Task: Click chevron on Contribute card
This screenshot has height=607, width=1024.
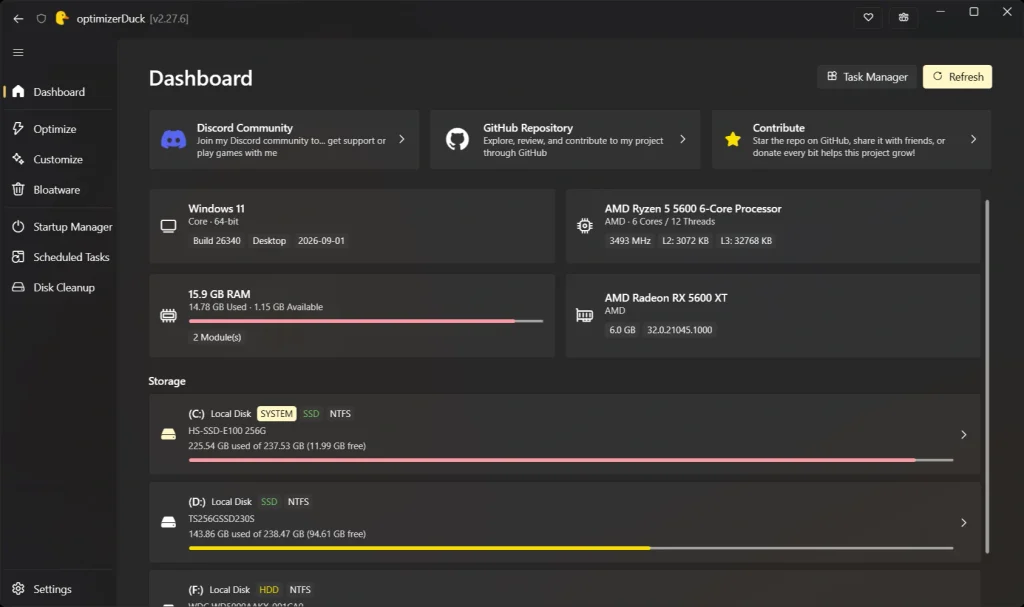Action: click(x=973, y=139)
